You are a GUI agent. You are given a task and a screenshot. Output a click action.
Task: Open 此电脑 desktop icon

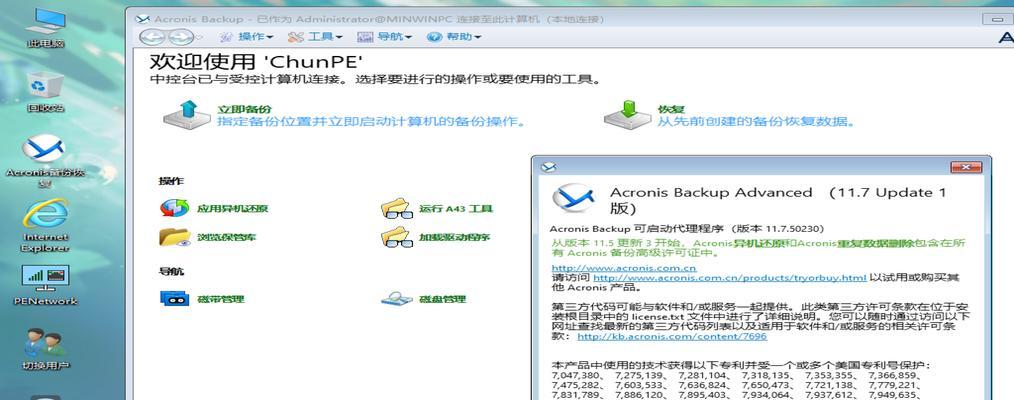click(x=45, y=28)
